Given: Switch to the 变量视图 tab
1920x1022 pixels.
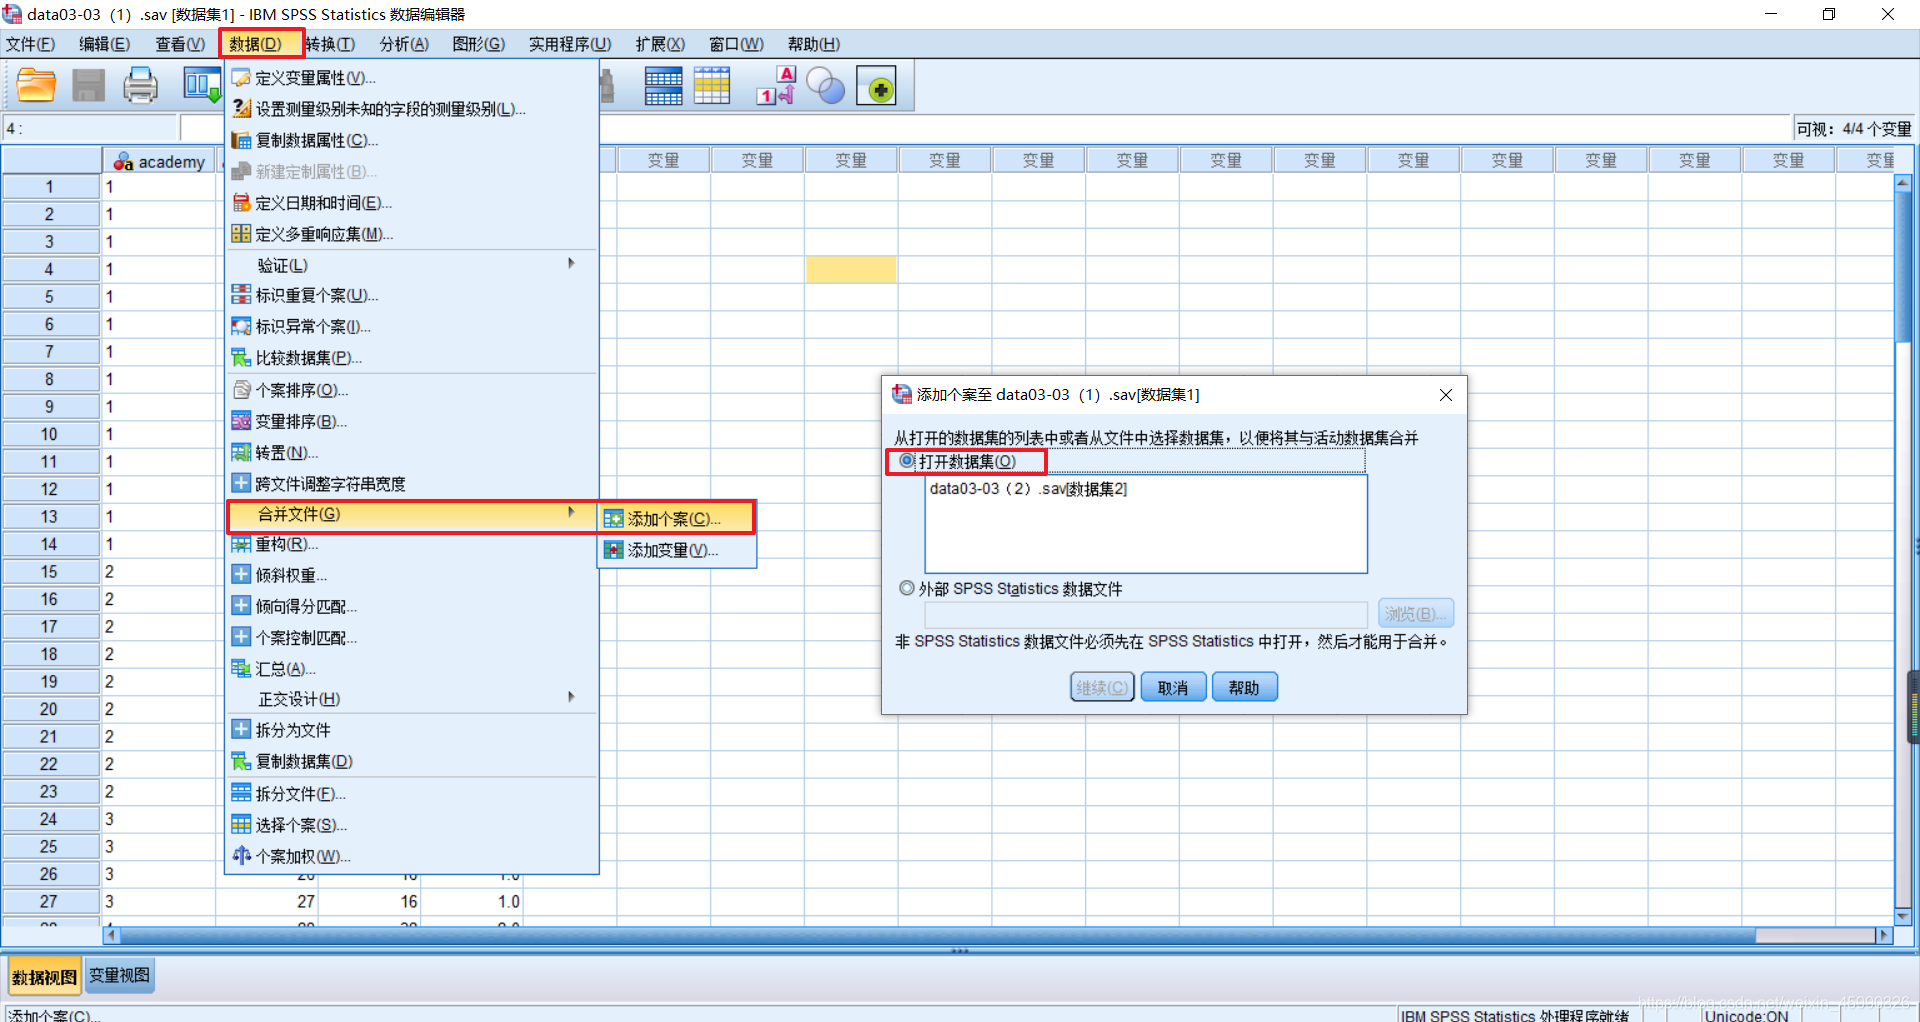Looking at the screenshot, I should point(119,976).
